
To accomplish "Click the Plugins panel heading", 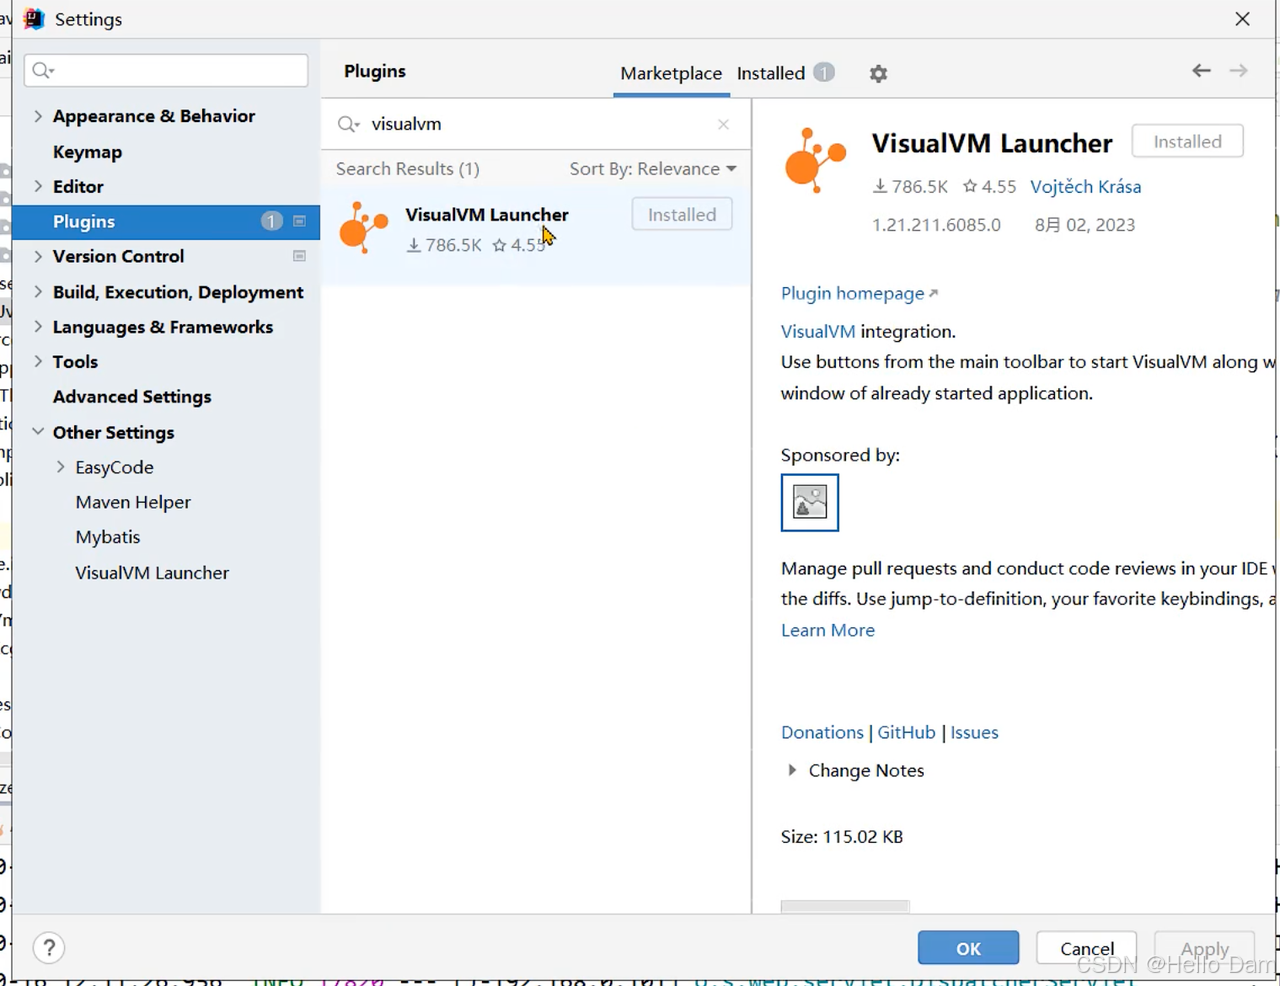I will click(x=375, y=71).
